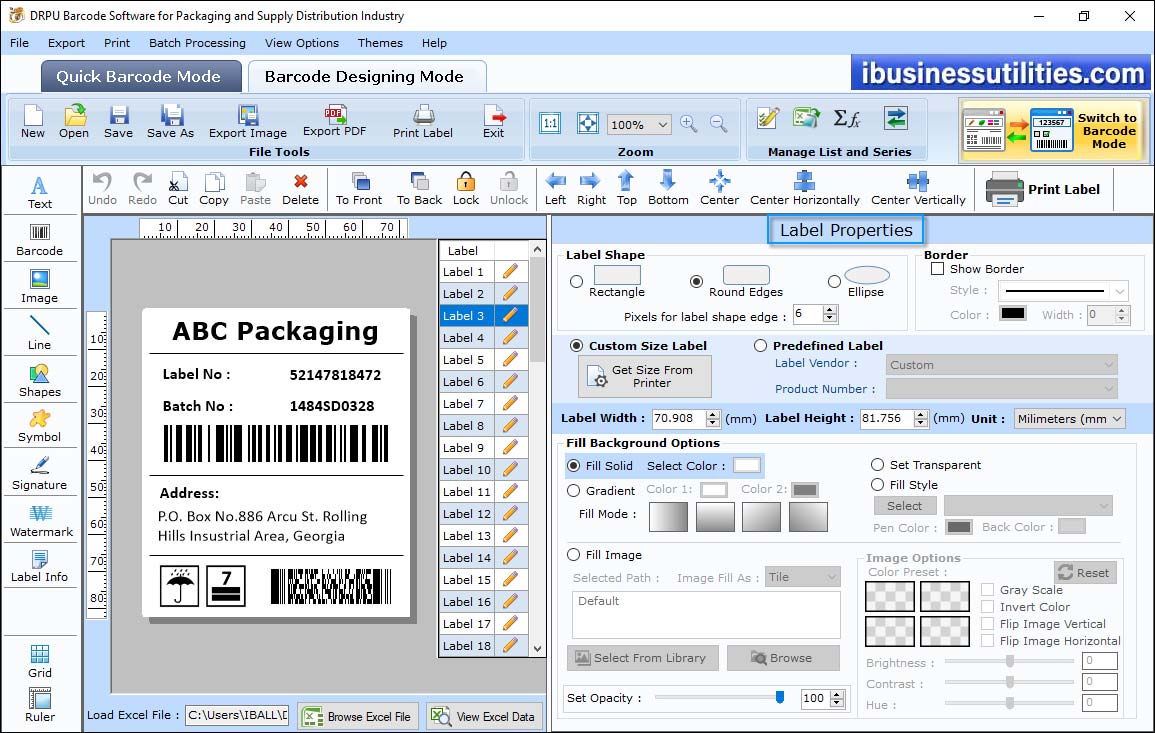Set zoom to 1:1 actual size
Viewport: 1155px width, 733px height.
click(550, 124)
